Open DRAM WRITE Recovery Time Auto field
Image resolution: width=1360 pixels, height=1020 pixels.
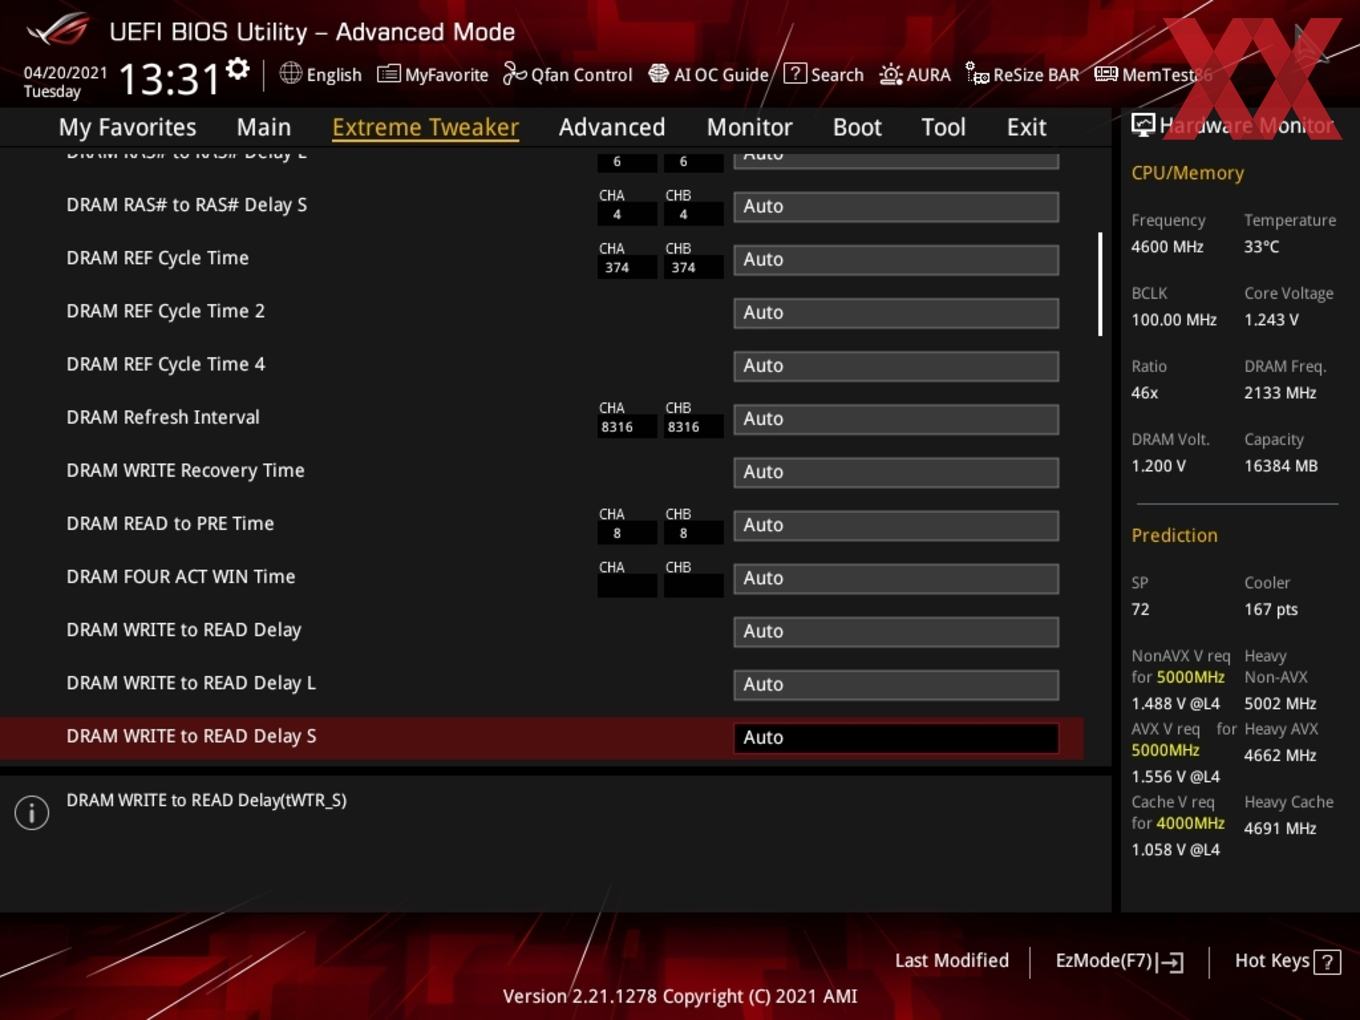click(x=896, y=472)
